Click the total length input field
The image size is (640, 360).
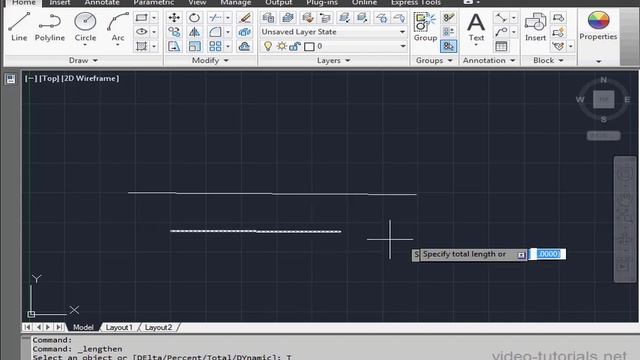point(548,254)
